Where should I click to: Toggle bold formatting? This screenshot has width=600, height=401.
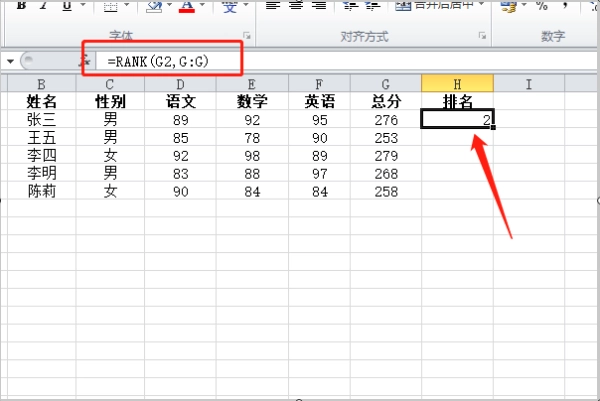[22, 5]
